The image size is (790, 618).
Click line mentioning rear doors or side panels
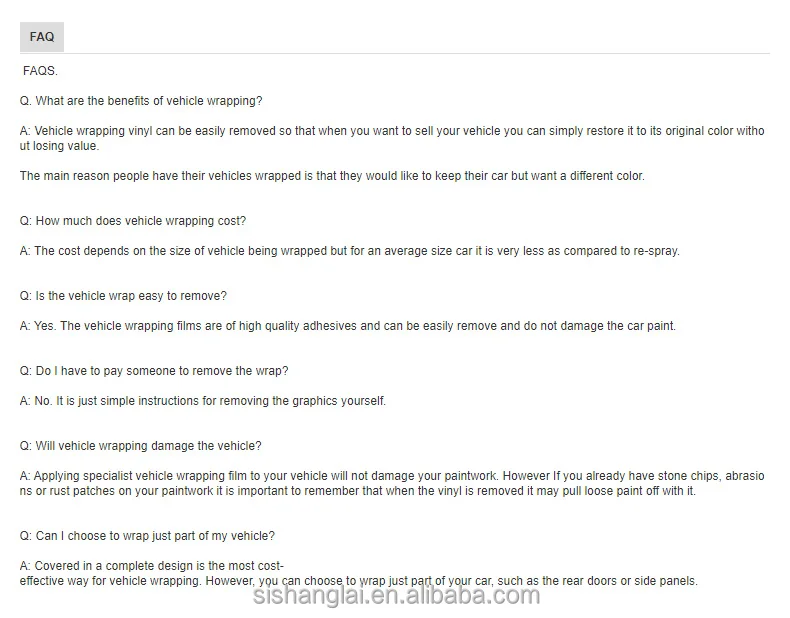(358, 581)
